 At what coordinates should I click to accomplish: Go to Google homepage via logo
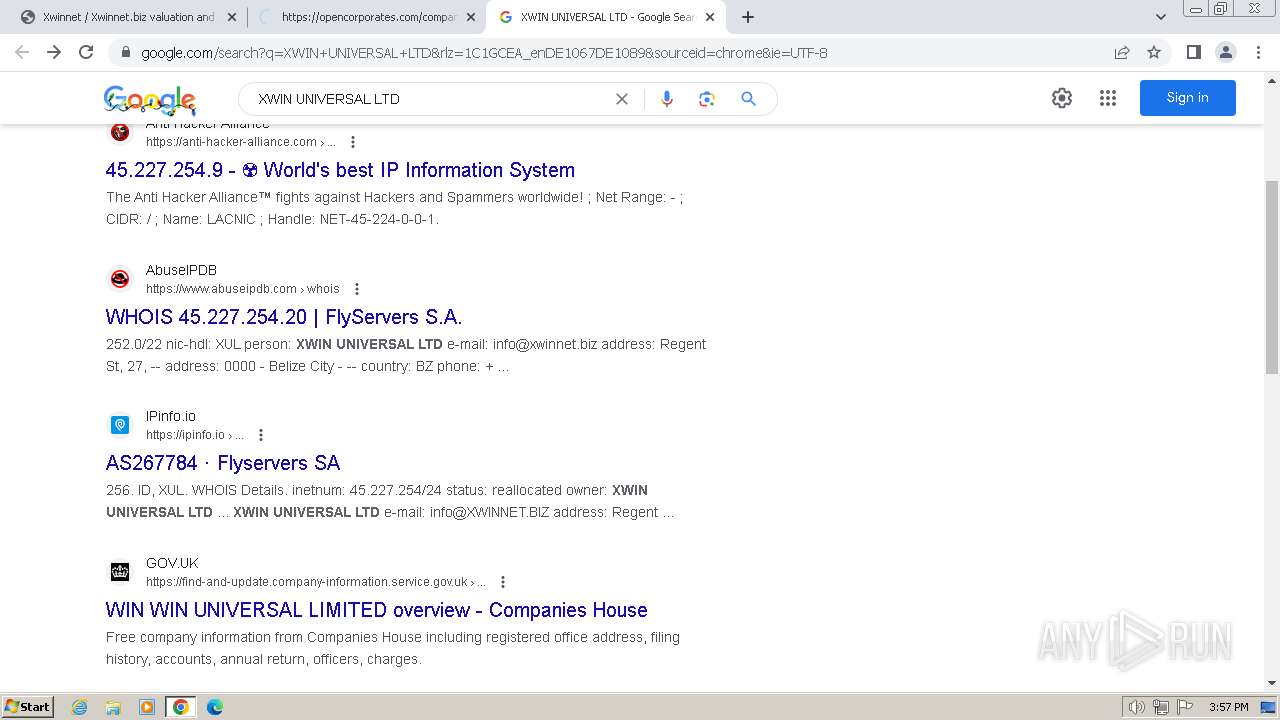click(x=150, y=99)
